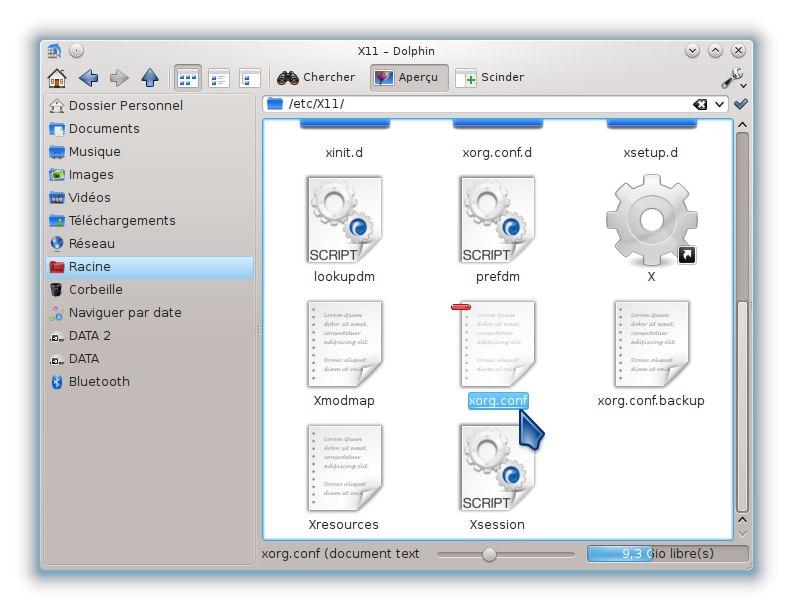Open the Chercher search tool
The image size is (793, 610).
click(316, 77)
